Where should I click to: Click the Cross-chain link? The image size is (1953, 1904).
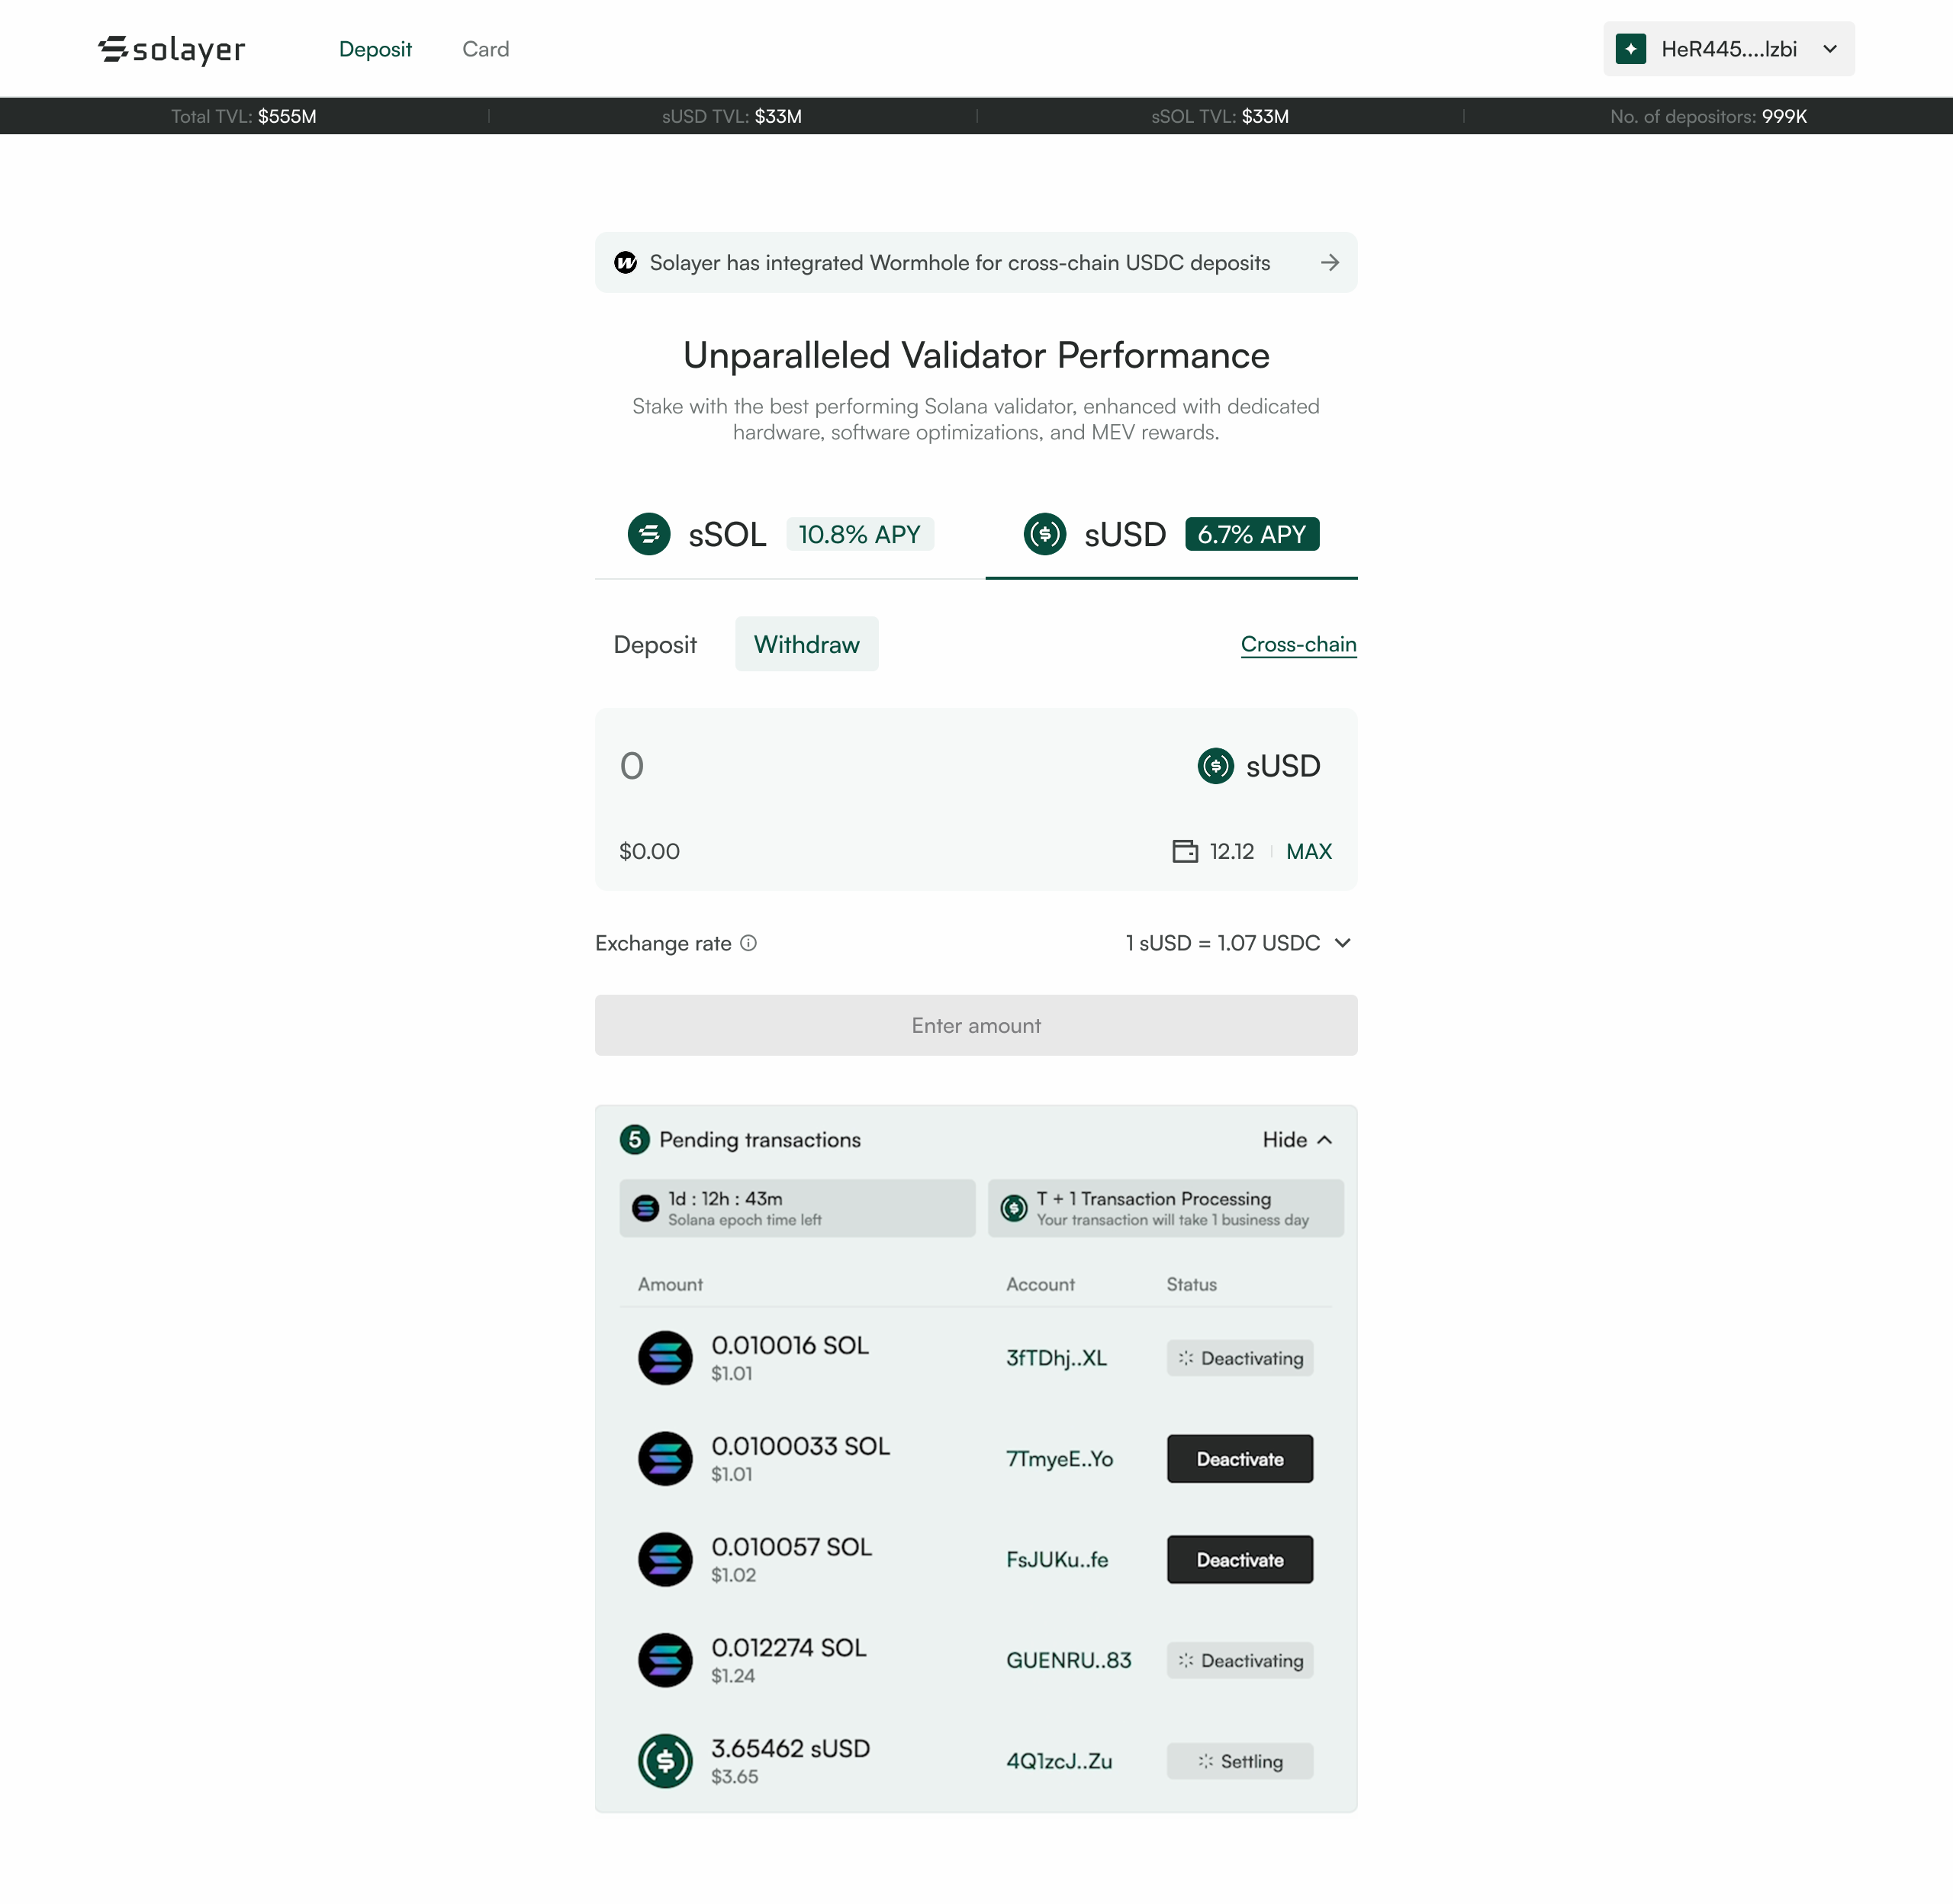pos(1298,644)
